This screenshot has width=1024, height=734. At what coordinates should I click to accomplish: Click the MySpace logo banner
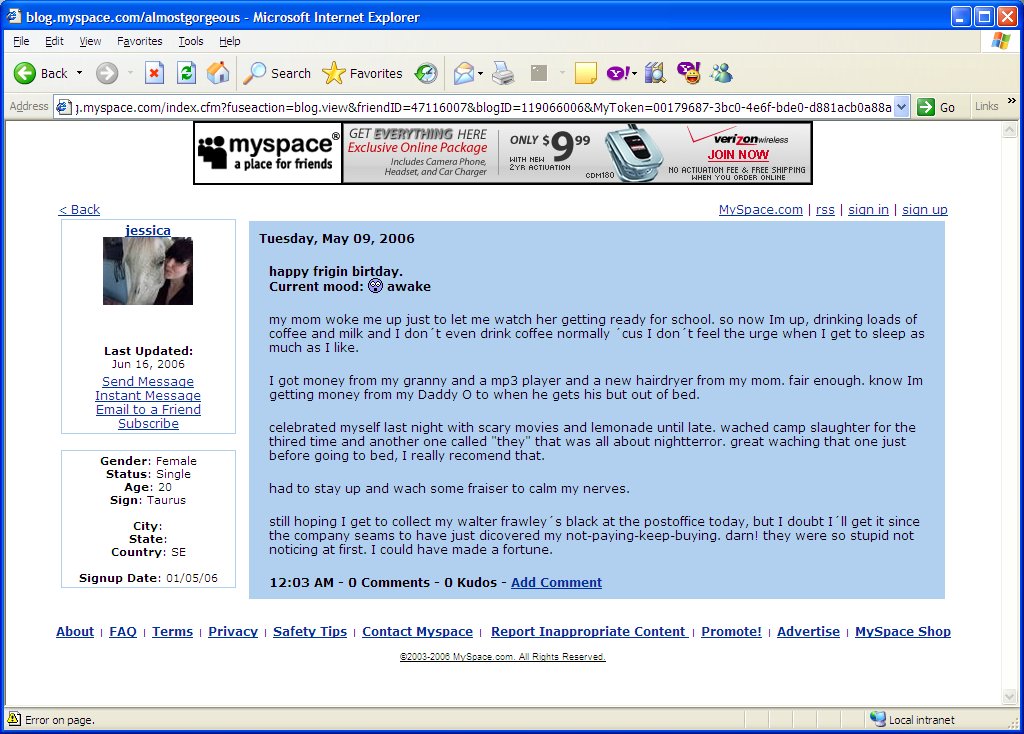click(x=268, y=153)
